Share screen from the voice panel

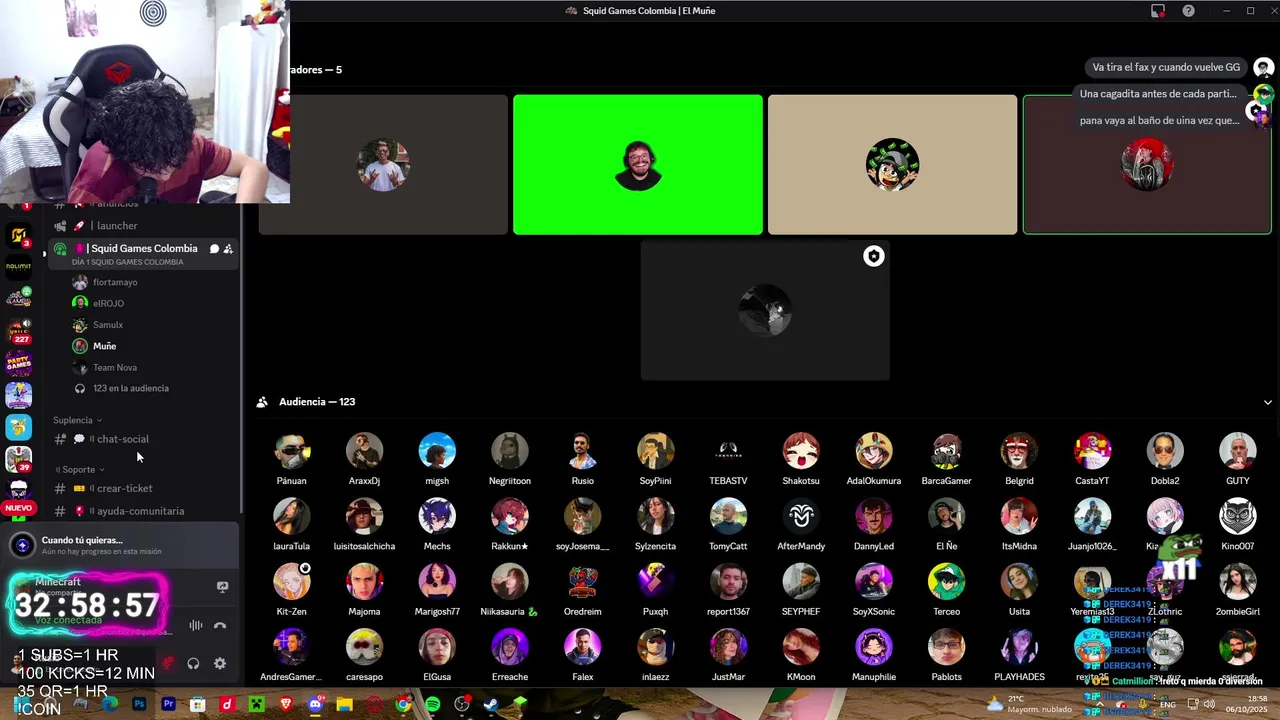point(222,587)
